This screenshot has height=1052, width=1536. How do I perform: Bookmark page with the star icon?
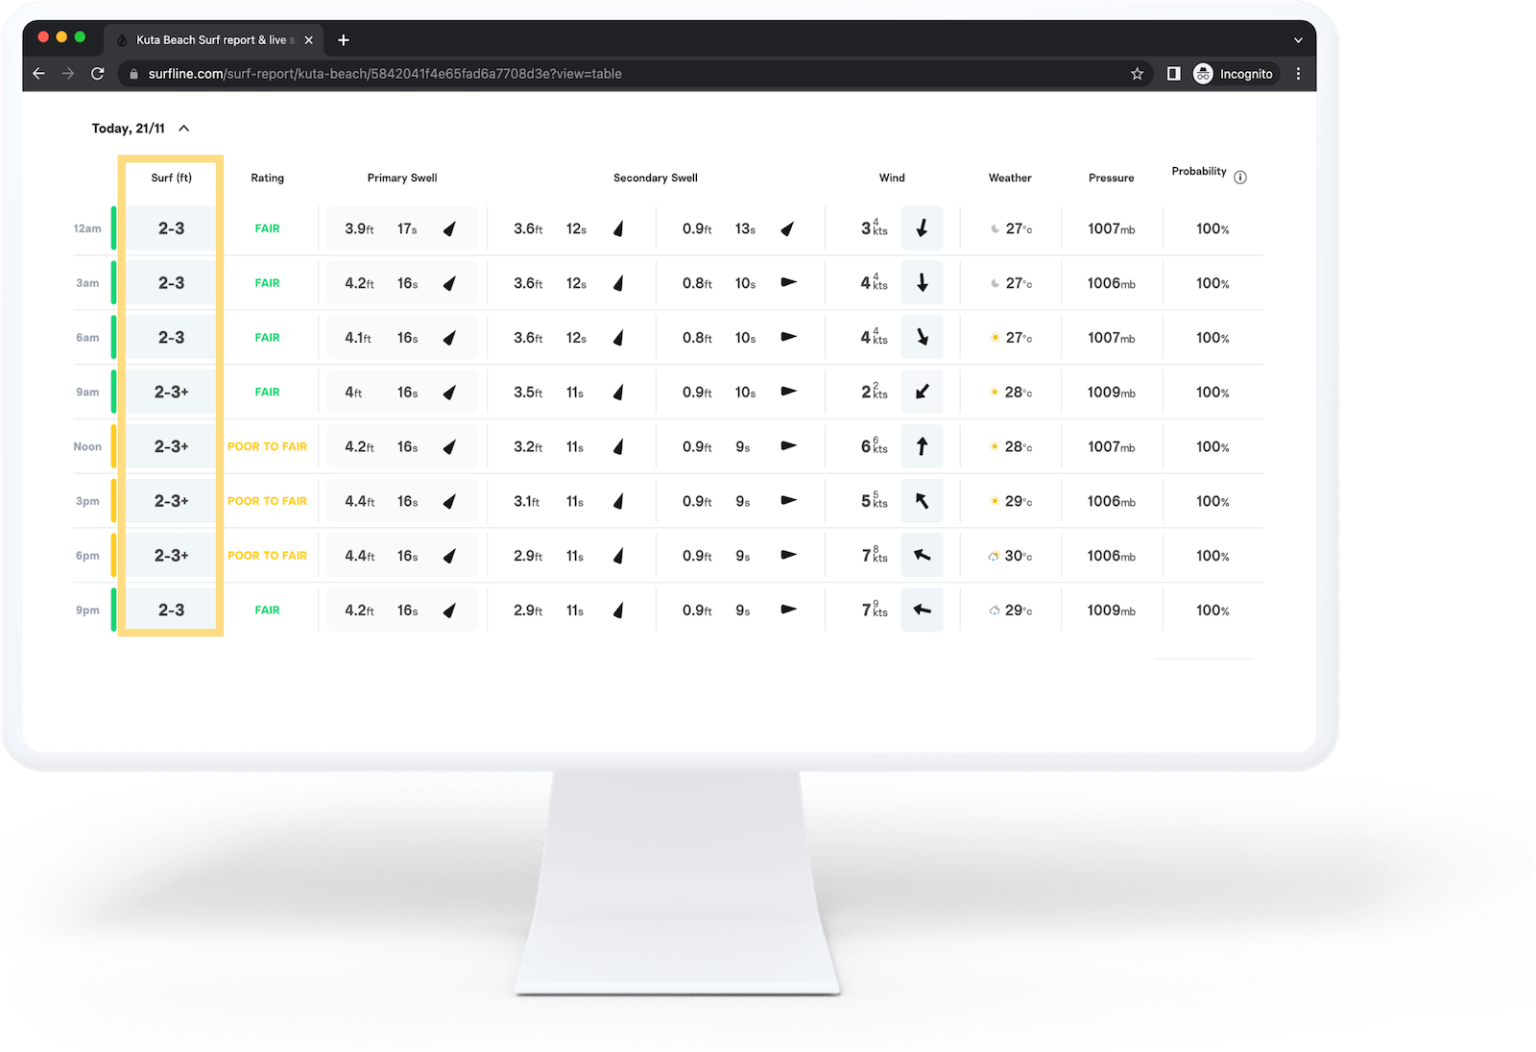tap(1137, 74)
